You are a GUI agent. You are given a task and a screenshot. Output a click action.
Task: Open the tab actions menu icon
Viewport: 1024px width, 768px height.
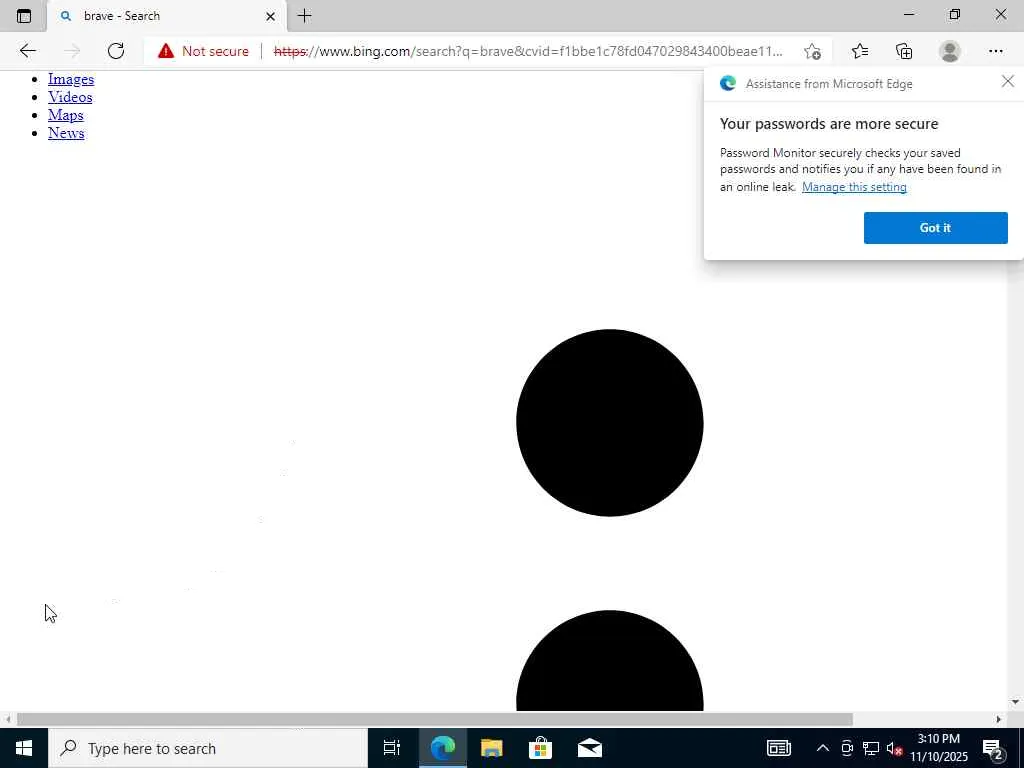tap(24, 16)
